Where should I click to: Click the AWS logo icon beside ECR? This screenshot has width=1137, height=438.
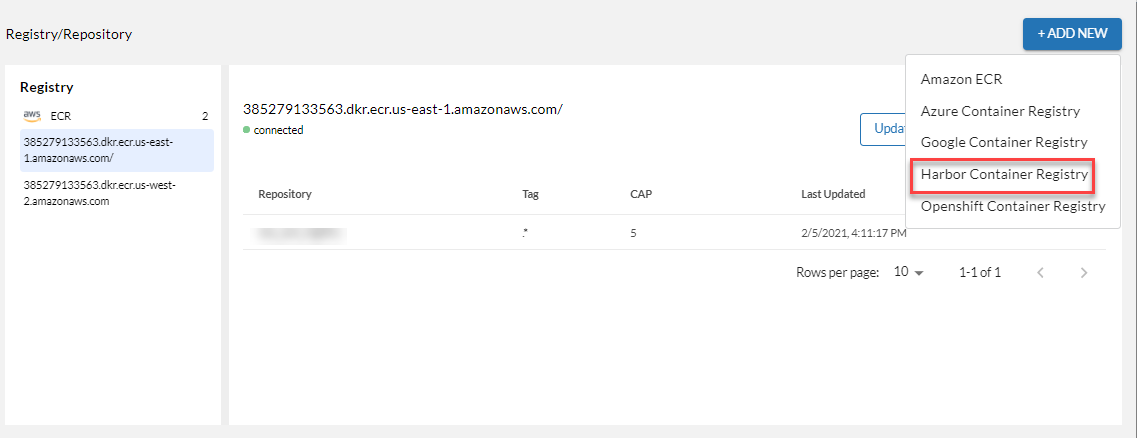click(32, 115)
